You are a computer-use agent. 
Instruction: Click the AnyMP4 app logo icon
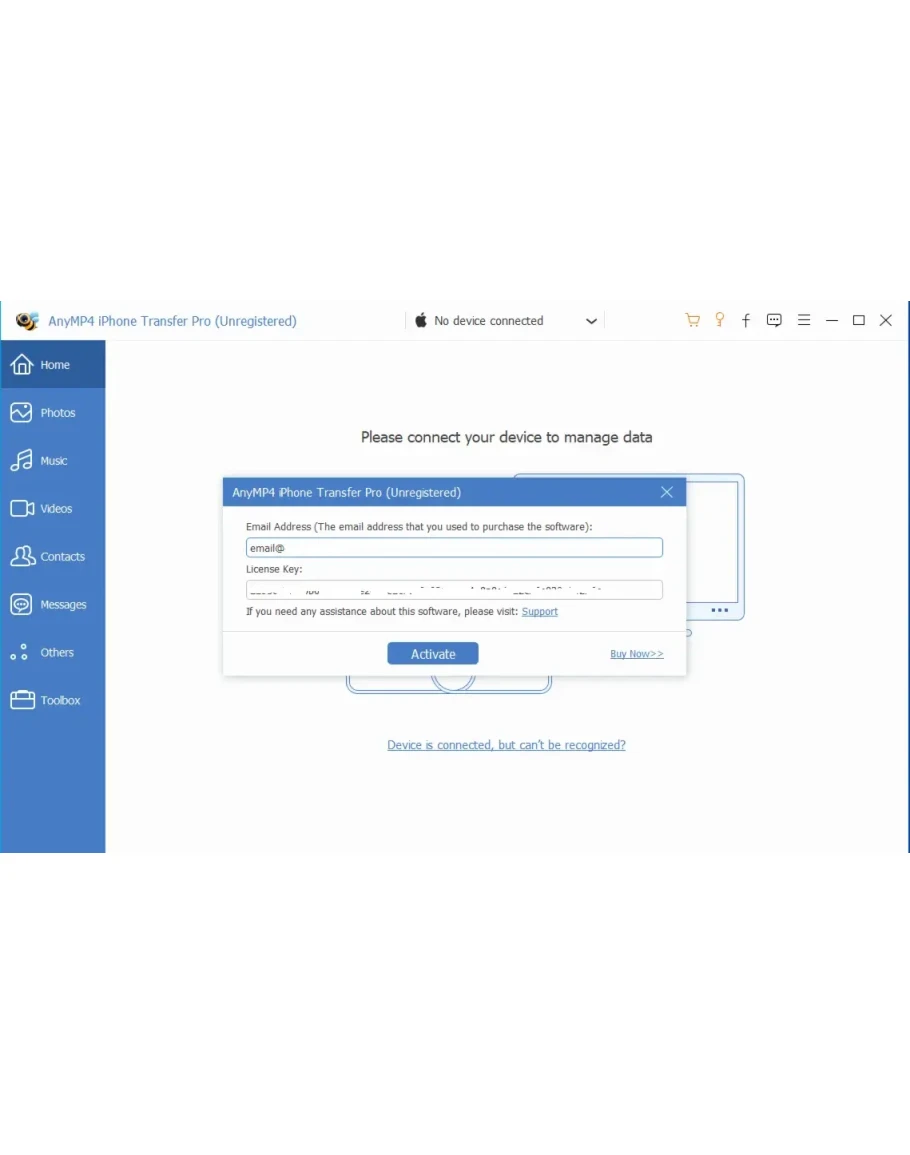coord(27,322)
